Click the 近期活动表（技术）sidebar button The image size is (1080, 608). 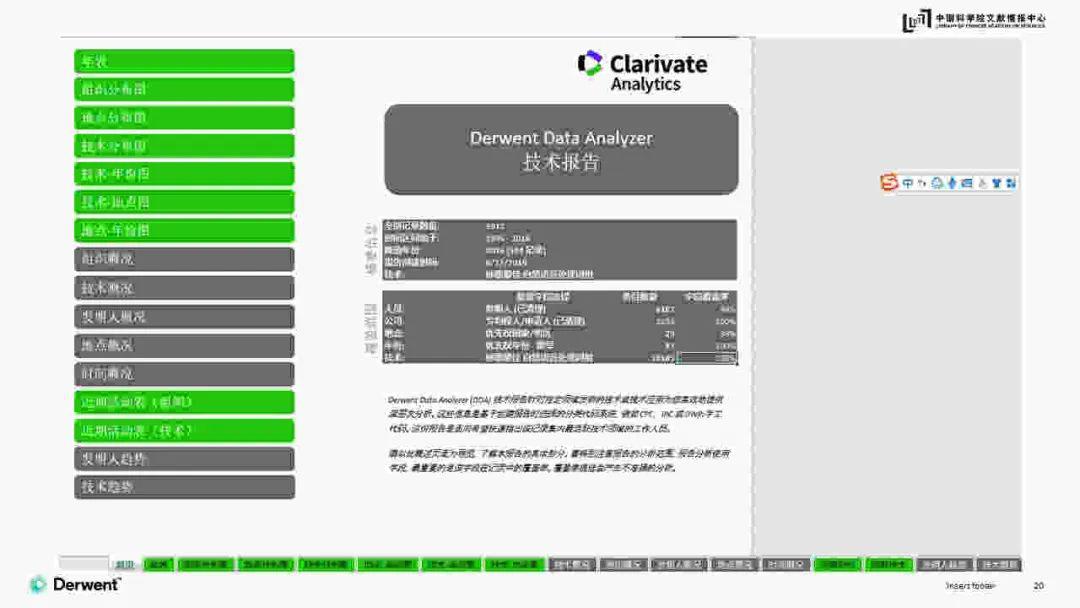coord(183,430)
